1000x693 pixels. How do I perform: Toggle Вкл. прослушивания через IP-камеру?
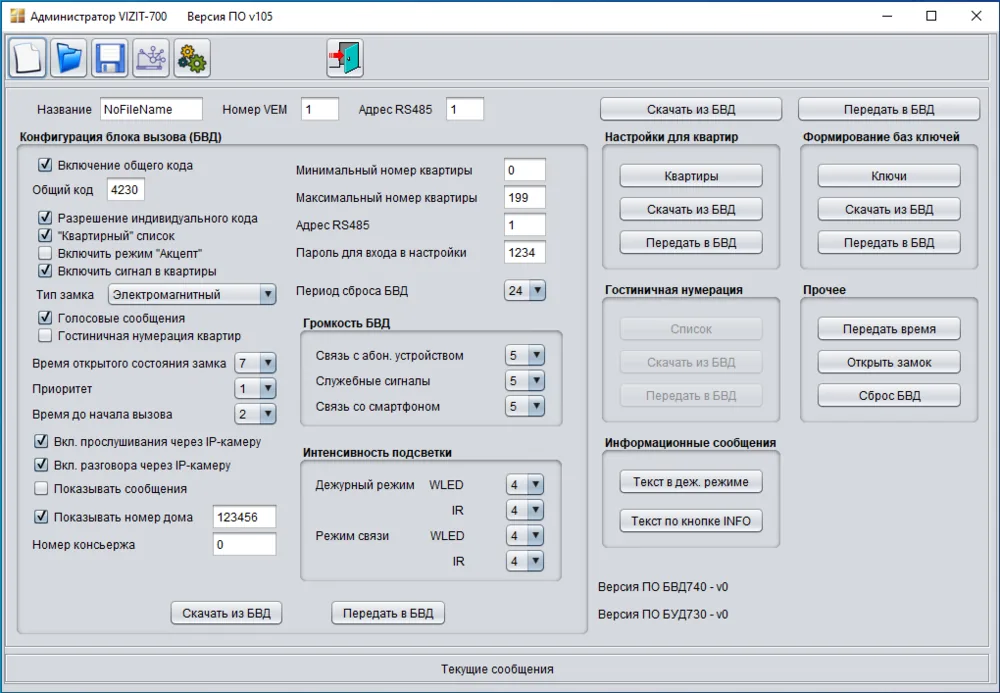tap(41, 441)
